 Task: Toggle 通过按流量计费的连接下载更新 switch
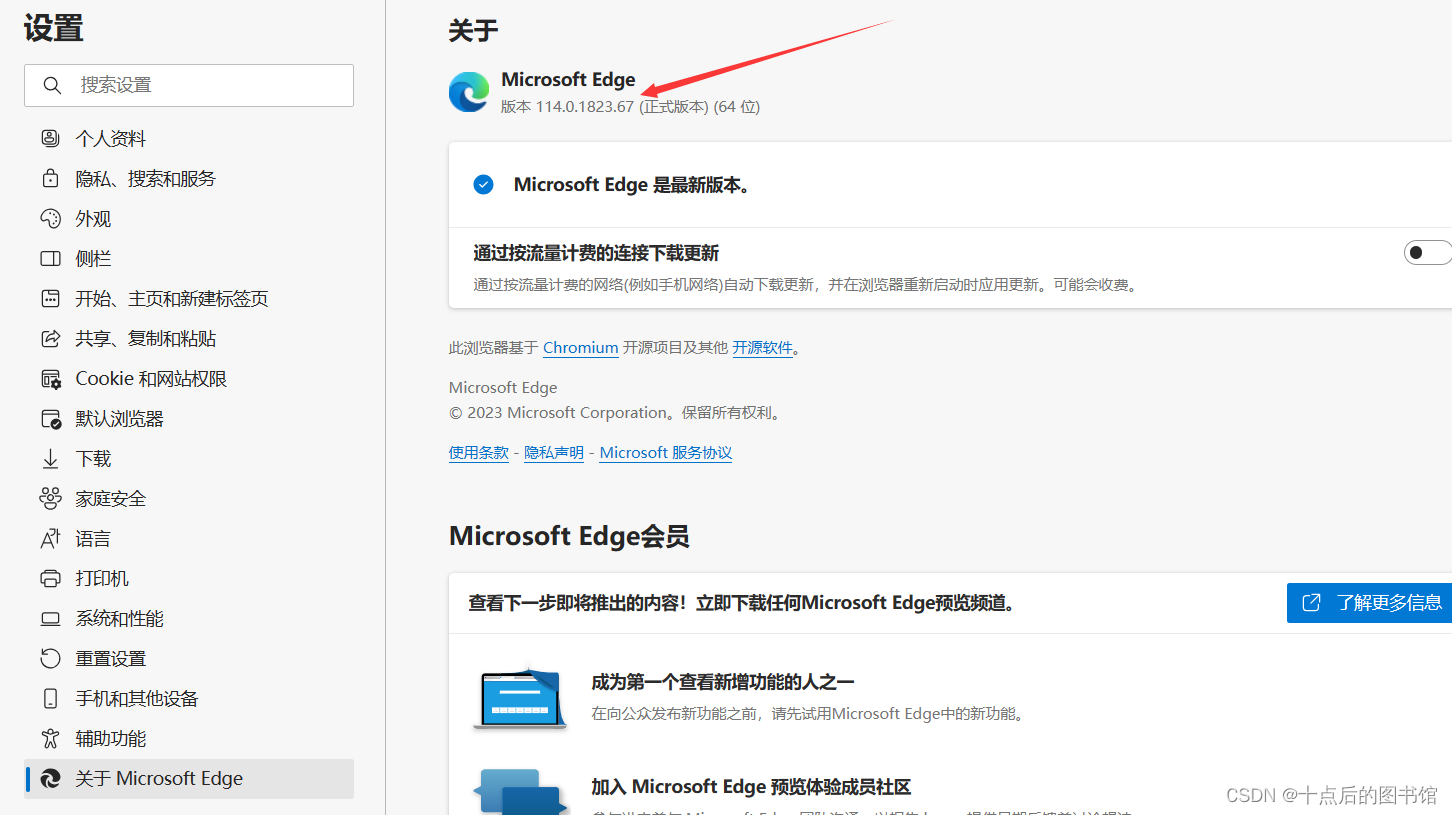tap(1428, 253)
